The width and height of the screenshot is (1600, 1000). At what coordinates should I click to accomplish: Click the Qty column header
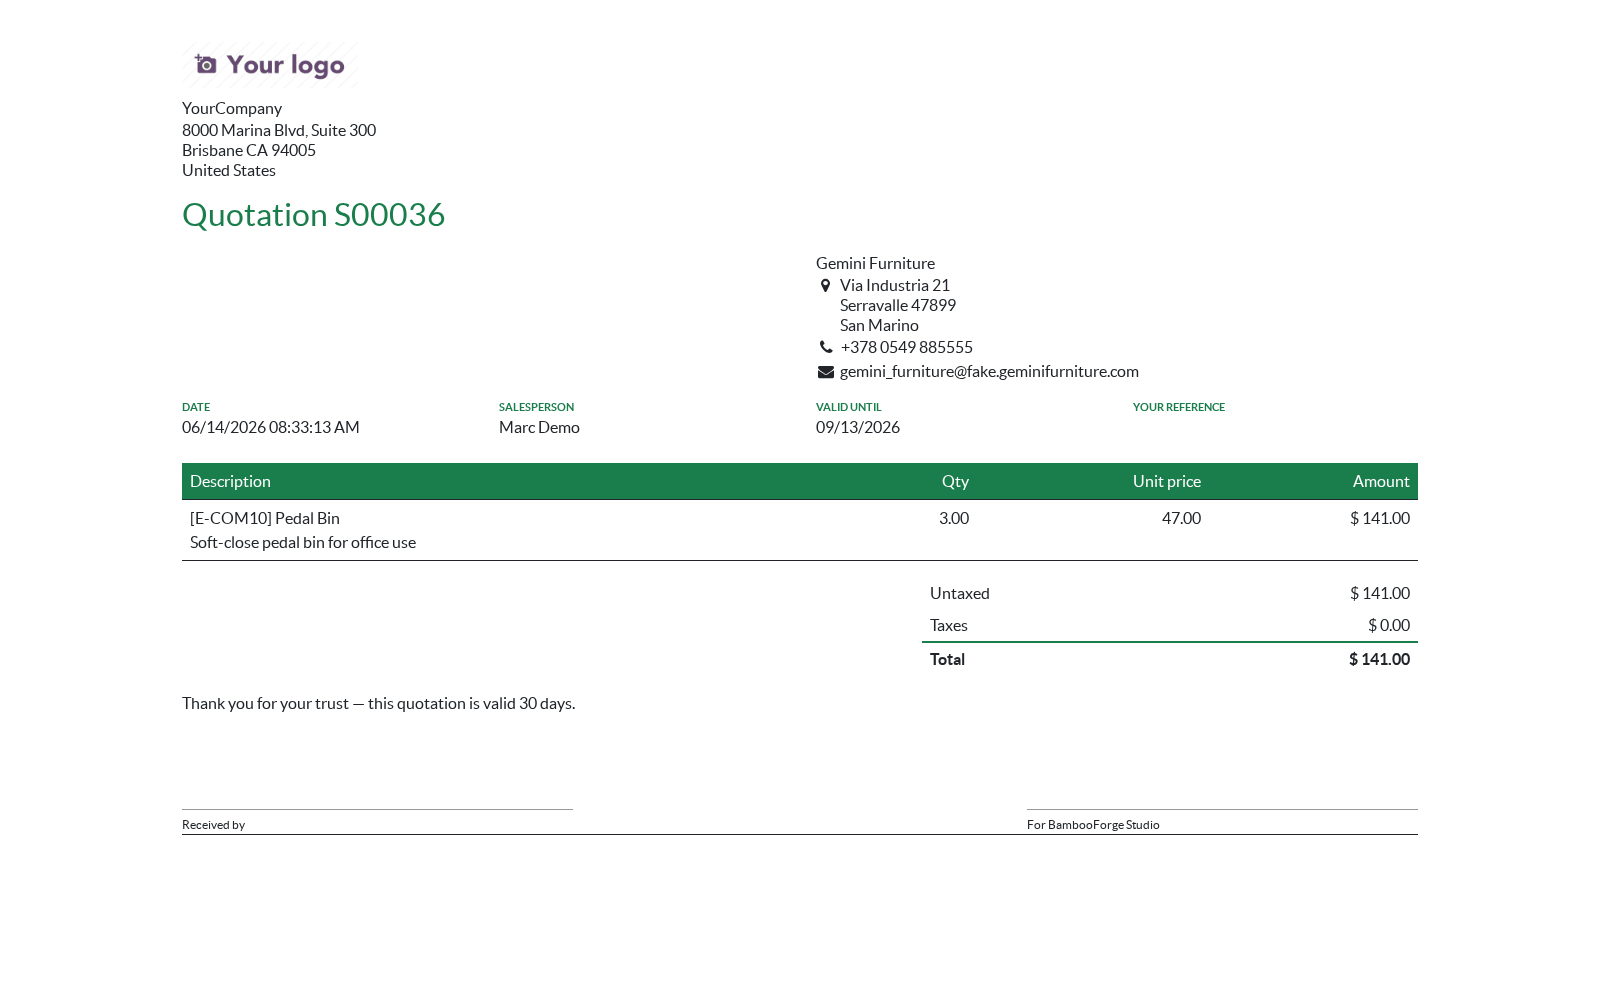tap(955, 481)
